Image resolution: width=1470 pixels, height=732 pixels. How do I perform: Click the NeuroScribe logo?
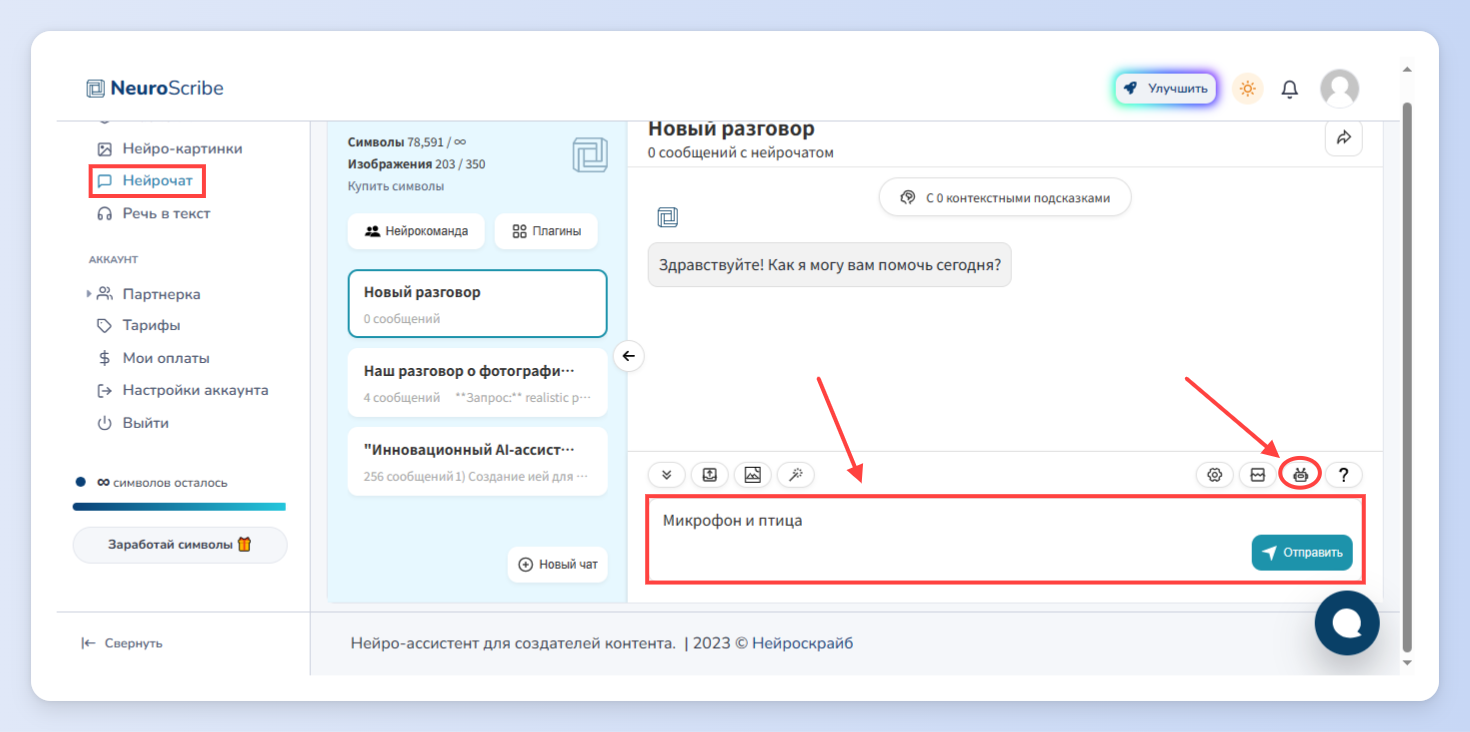(155, 88)
